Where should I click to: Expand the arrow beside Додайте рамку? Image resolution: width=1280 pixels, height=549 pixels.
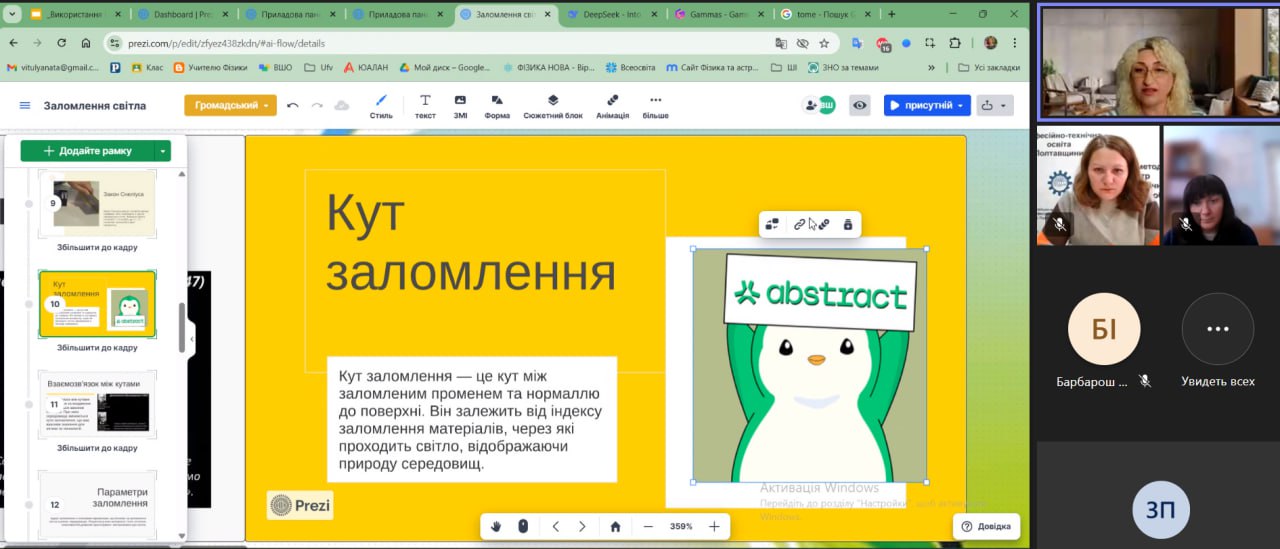(162, 151)
